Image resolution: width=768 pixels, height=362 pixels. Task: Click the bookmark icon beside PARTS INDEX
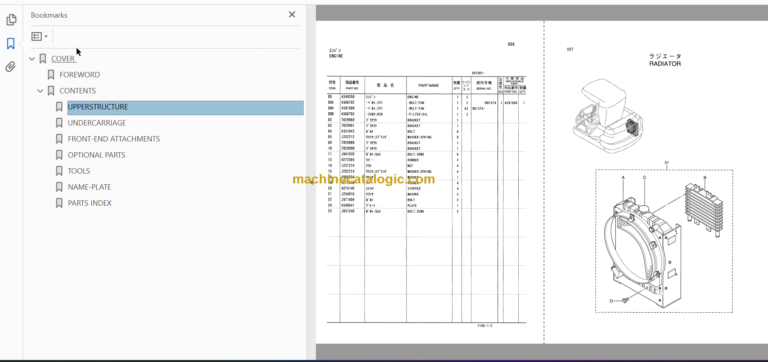click(x=59, y=203)
